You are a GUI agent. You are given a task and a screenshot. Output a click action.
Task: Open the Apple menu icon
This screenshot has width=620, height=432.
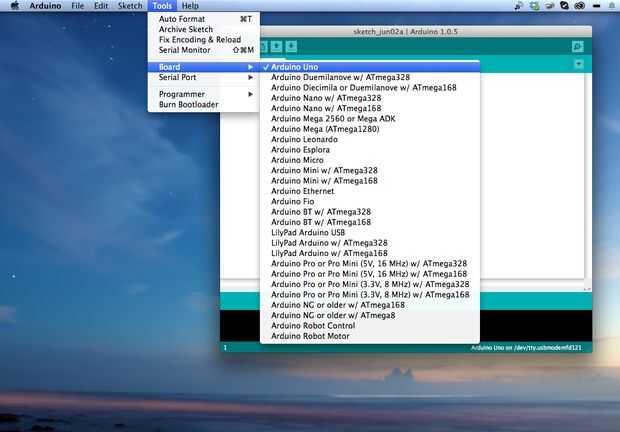pyautogui.click(x=15, y=6)
